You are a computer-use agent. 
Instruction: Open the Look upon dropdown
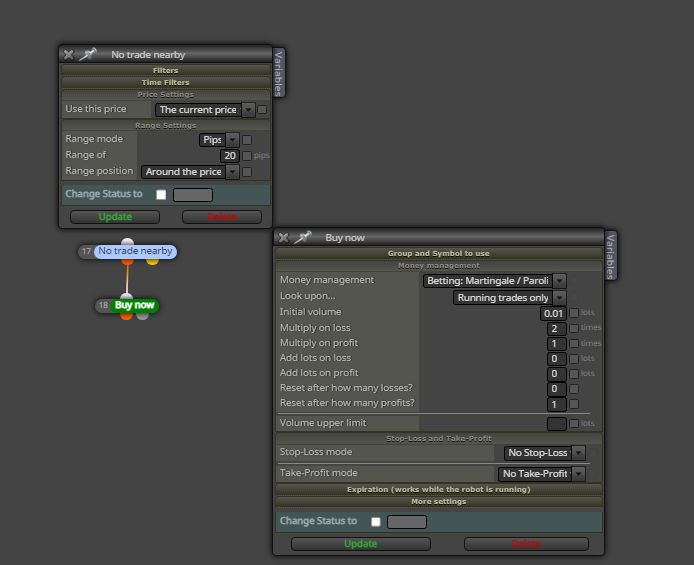point(509,298)
